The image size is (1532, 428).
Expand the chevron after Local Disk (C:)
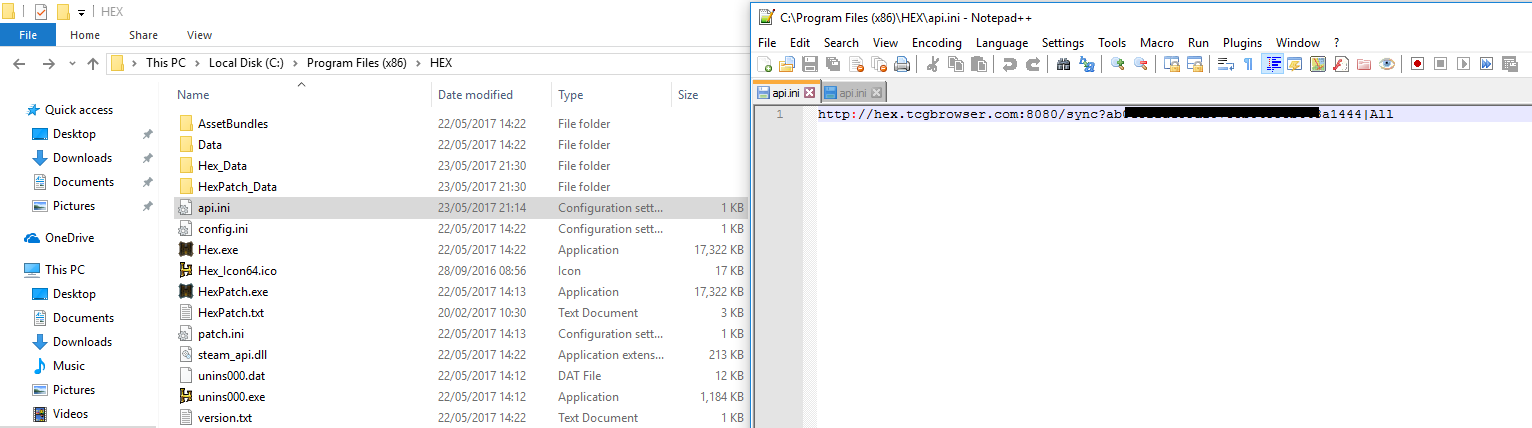[295, 63]
